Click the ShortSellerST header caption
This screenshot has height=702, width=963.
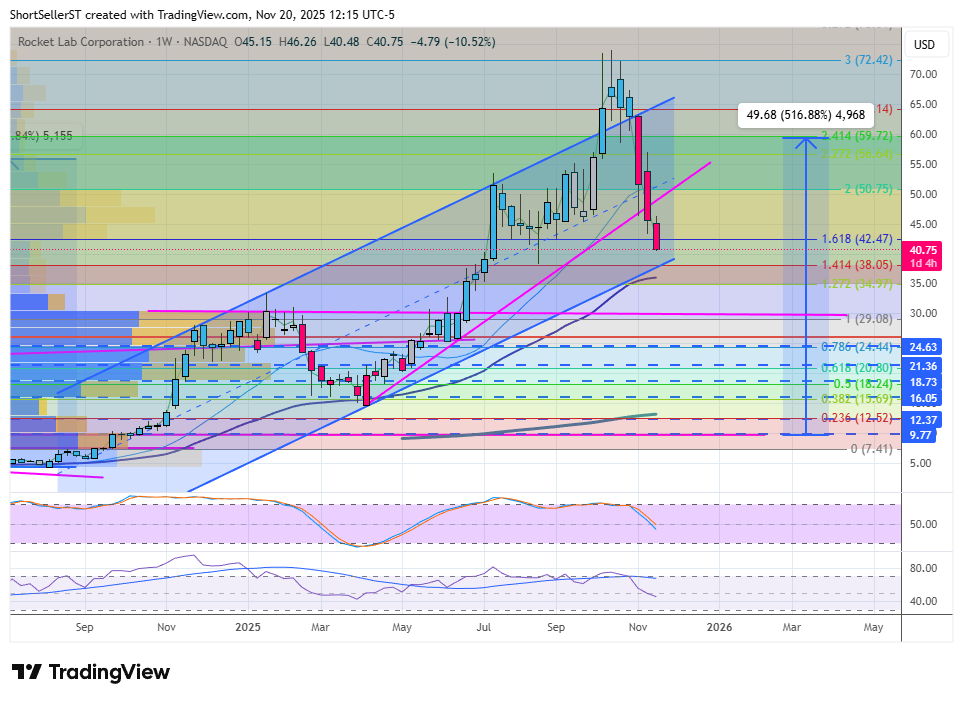coord(203,15)
